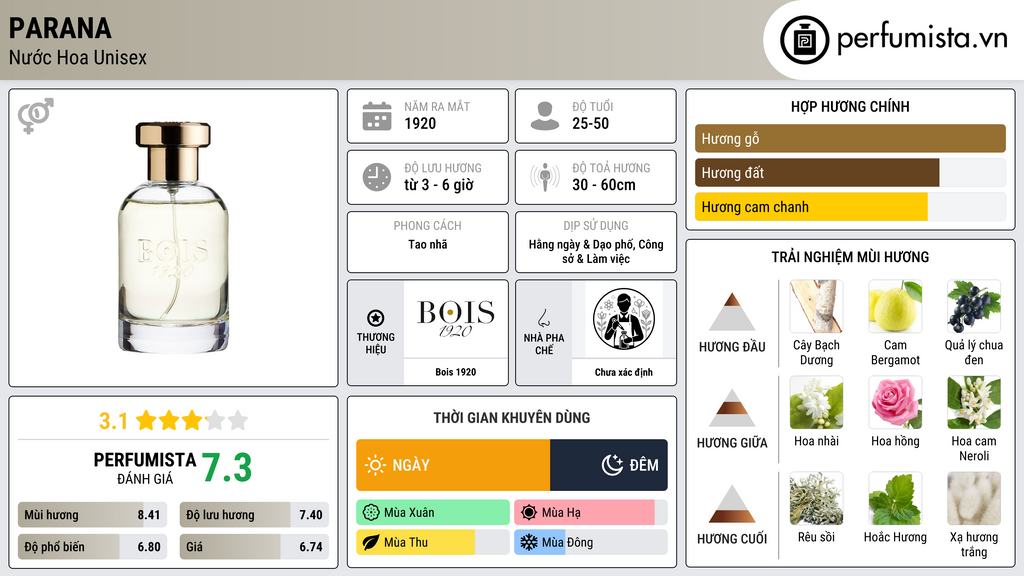1024x576 pixels.
Task: Click the calendar icon beside Năm ra mắt
Action: [377, 116]
